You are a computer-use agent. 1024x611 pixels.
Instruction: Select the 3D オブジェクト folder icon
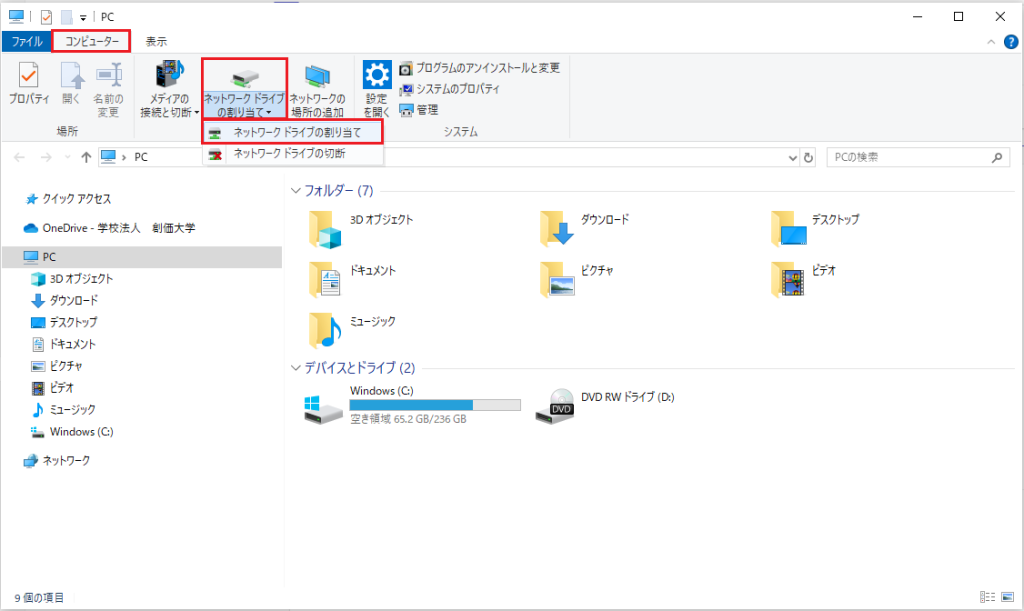(325, 229)
